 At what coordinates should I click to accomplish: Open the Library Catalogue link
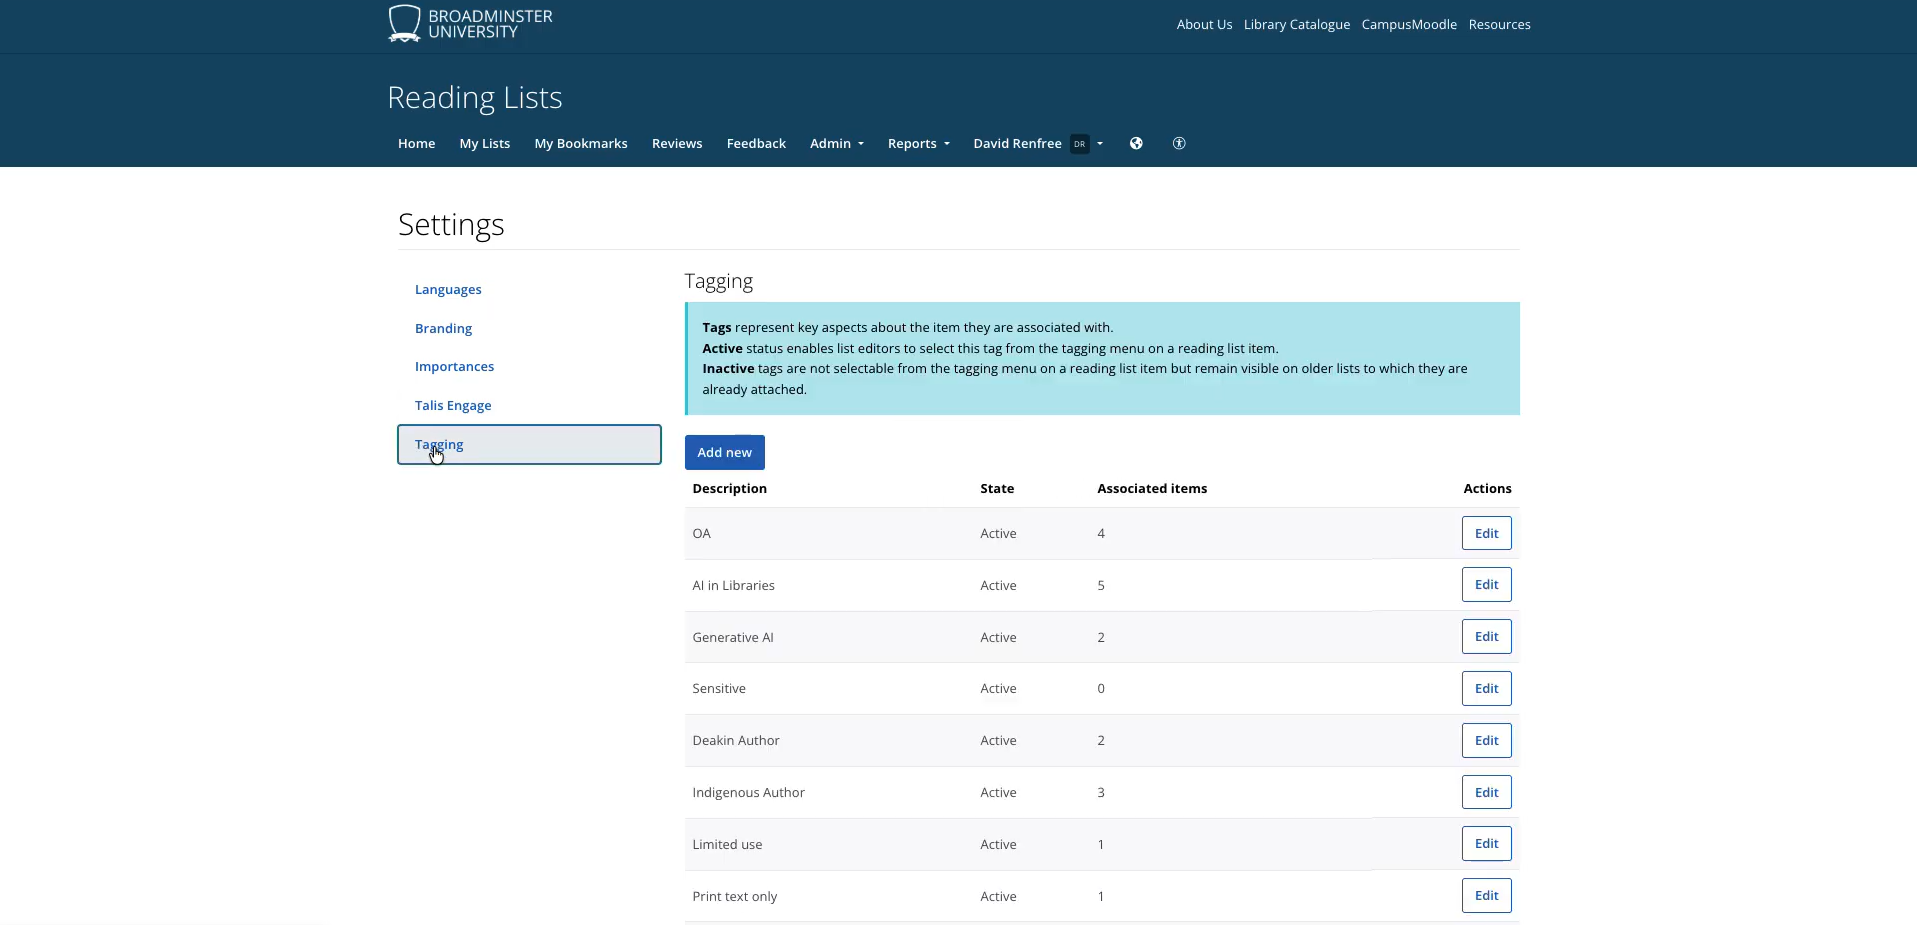(1296, 25)
